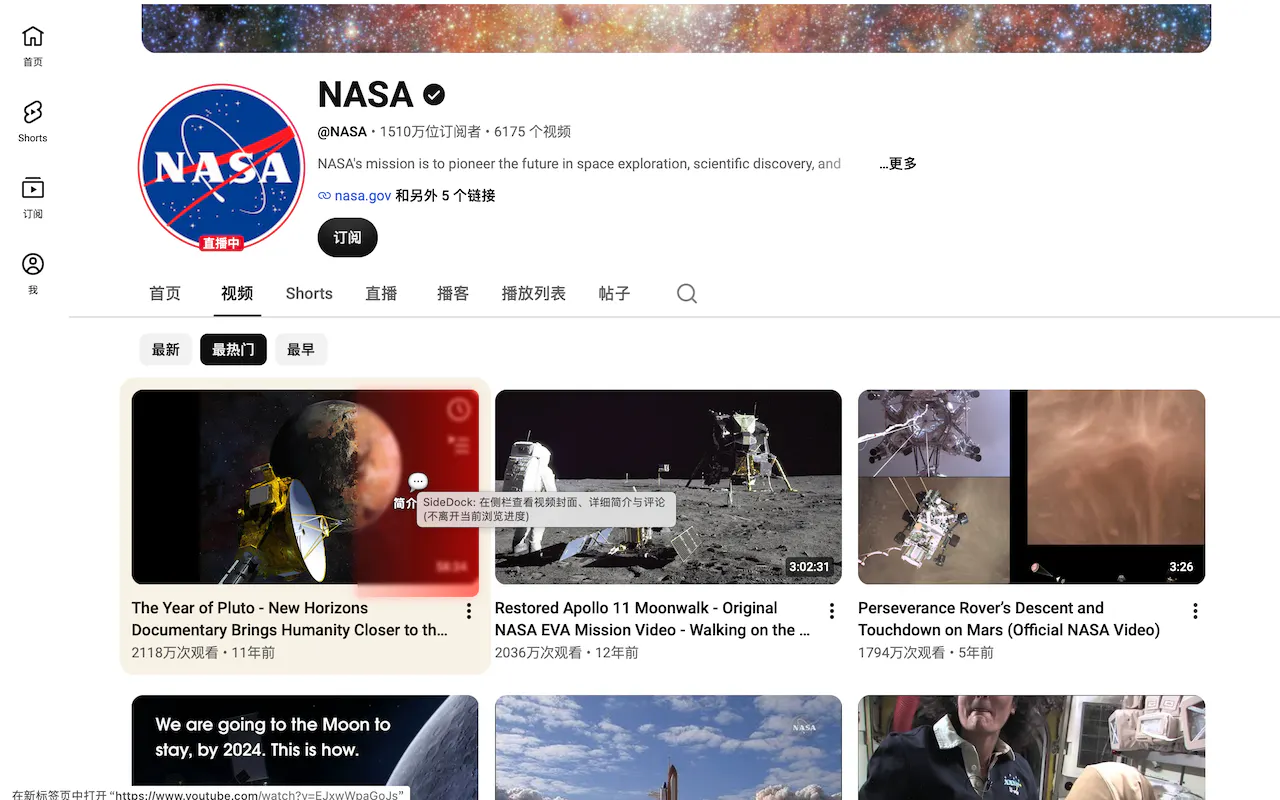Click the 直播中 live badge under the avatar
Image resolution: width=1280 pixels, height=800 pixels.
(221, 243)
